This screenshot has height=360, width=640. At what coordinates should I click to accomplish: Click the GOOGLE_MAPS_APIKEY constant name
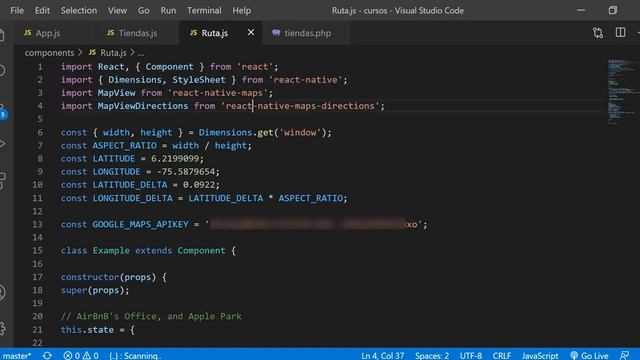click(x=140, y=224)
